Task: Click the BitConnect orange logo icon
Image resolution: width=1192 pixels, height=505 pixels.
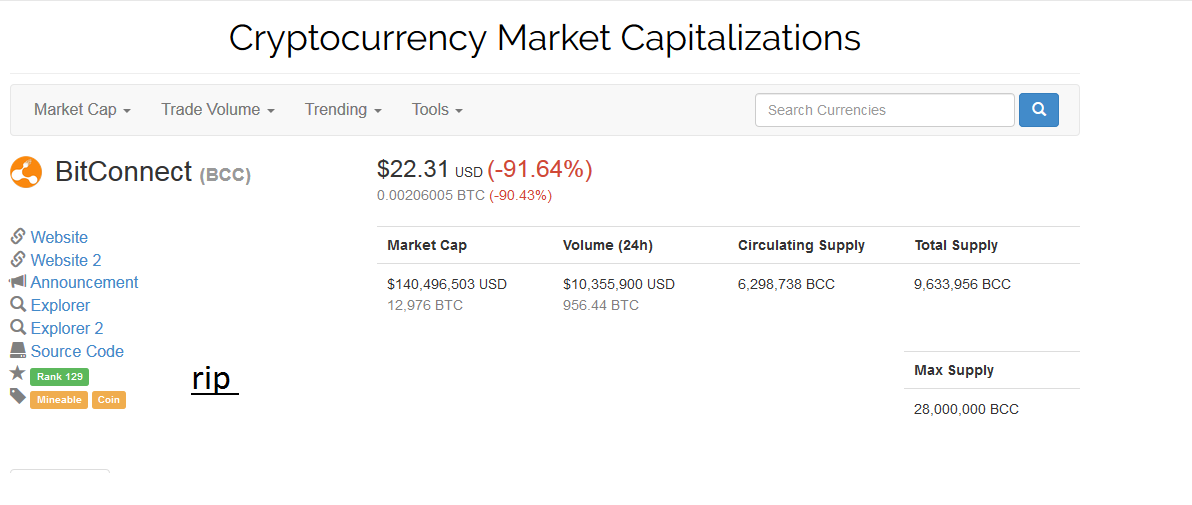Action: (26, 172)
